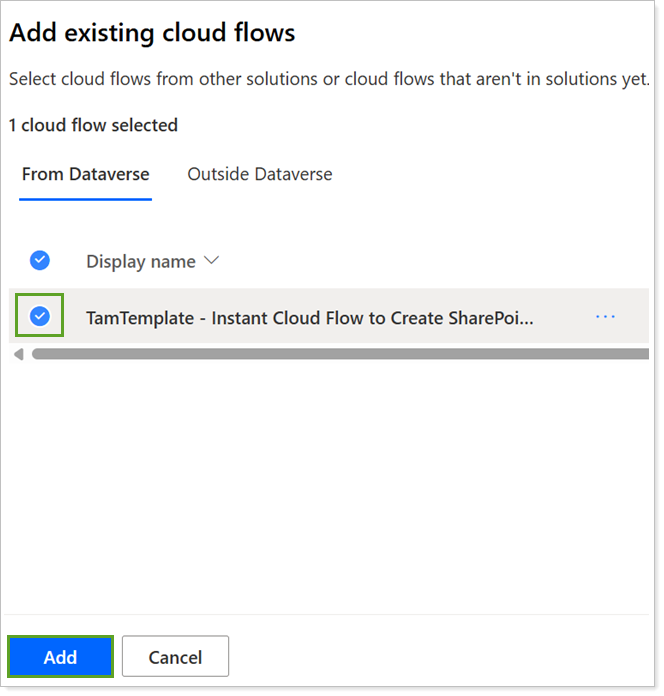The height and width of the screenshot is (696, 664).
Task: Uncheck the TamTemplate flow row checkbox
Action: (x=40, y=316)
